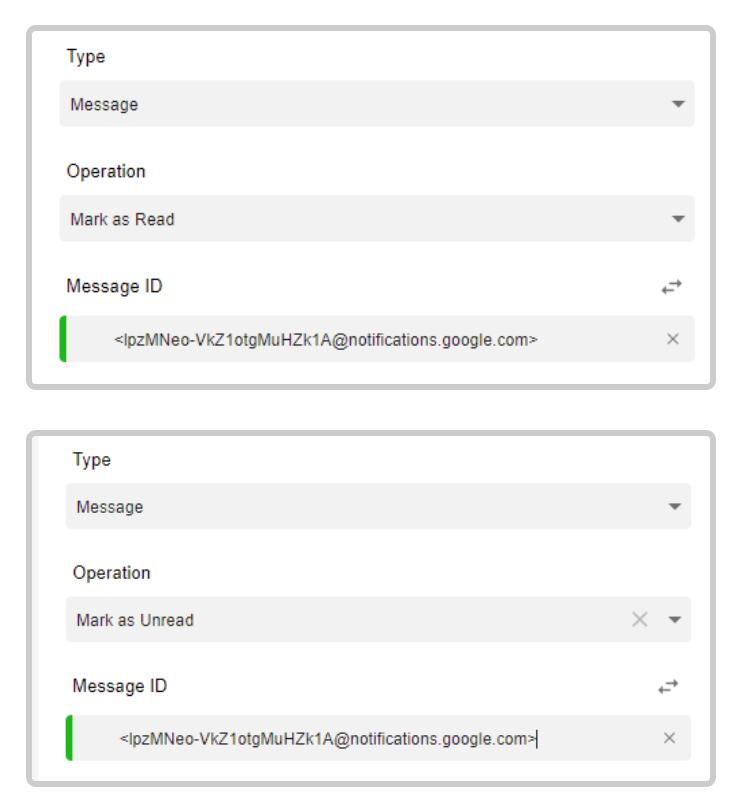Click the green bar on the Mark as Read panel's Message ID
Viewport: 744px width, 810px height.
[x=63, y=339]
